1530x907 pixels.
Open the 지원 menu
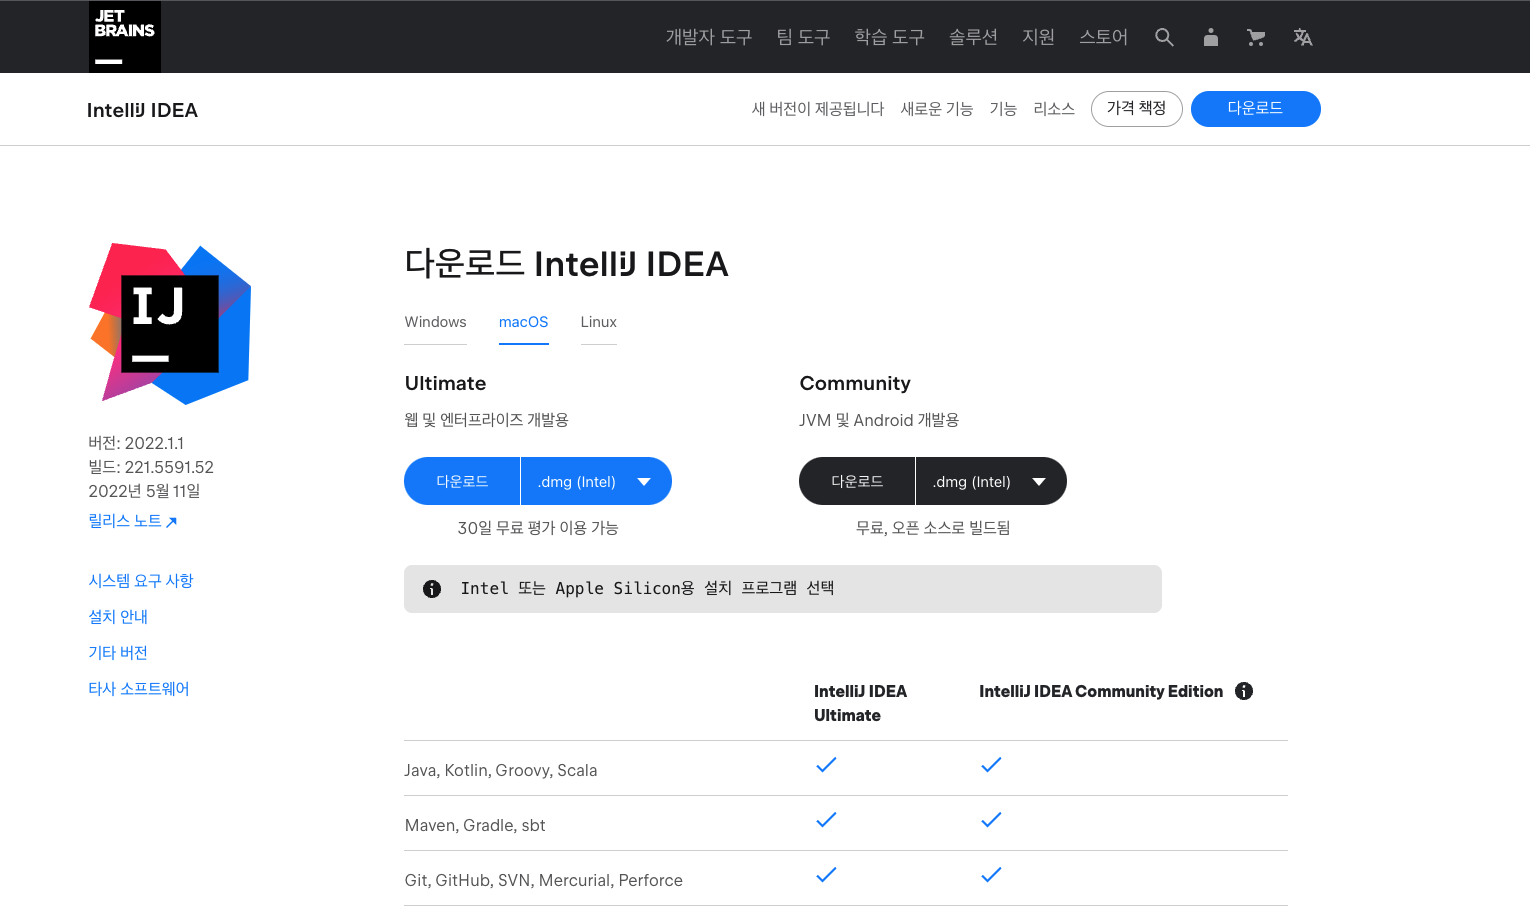click(x=1038, y=37)
